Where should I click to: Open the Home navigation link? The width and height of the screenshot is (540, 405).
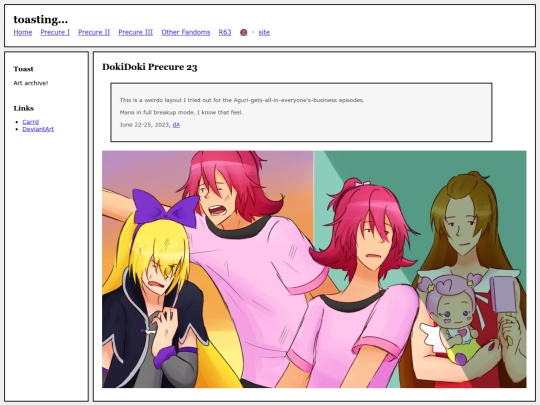[x=23, y=32]
